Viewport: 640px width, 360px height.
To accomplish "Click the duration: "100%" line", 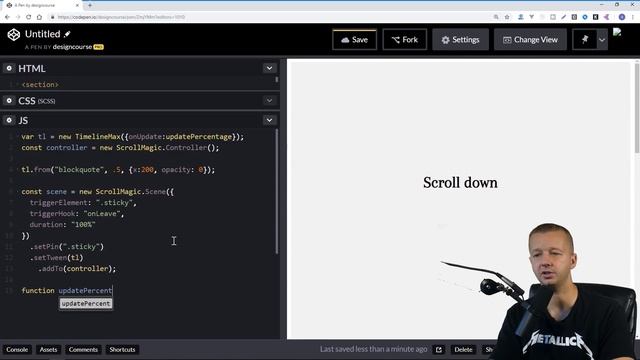I will pyautogui.click(x=62, y=224).
